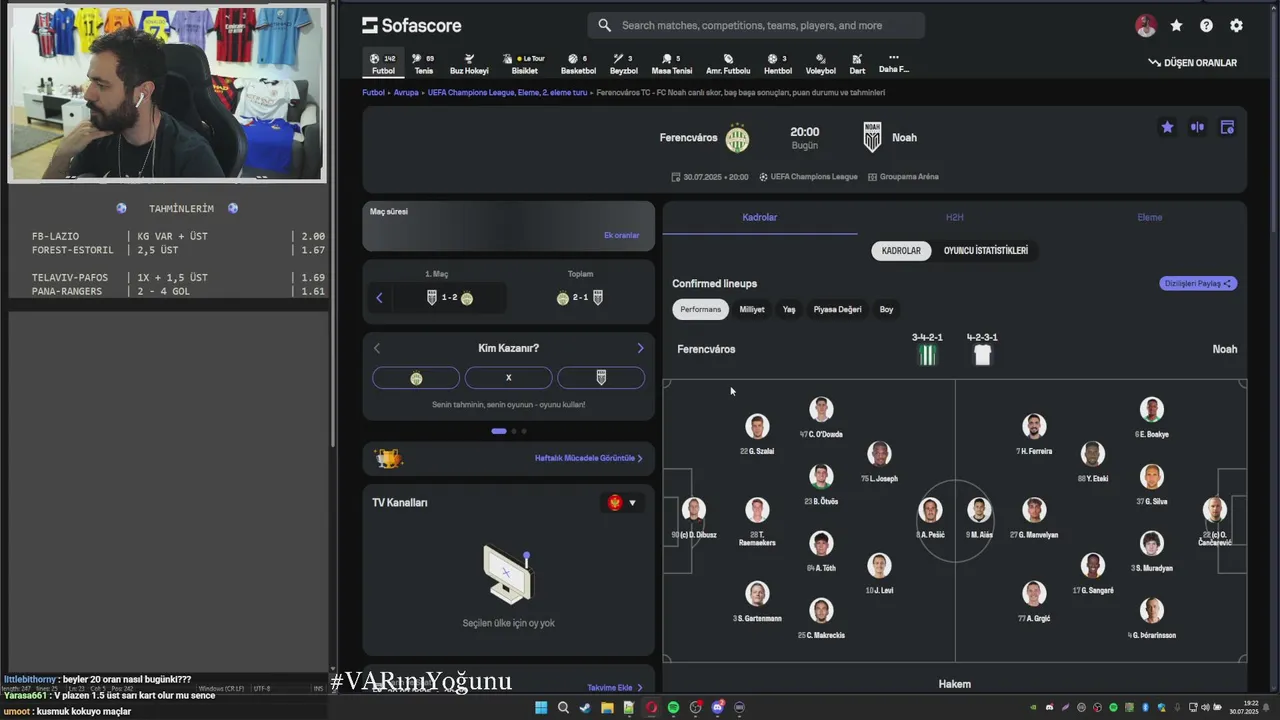Open goalkeeper D. Dibusz on pitch
The width and height of the screenshot is (1280, 720).
(x=694, y=517)
